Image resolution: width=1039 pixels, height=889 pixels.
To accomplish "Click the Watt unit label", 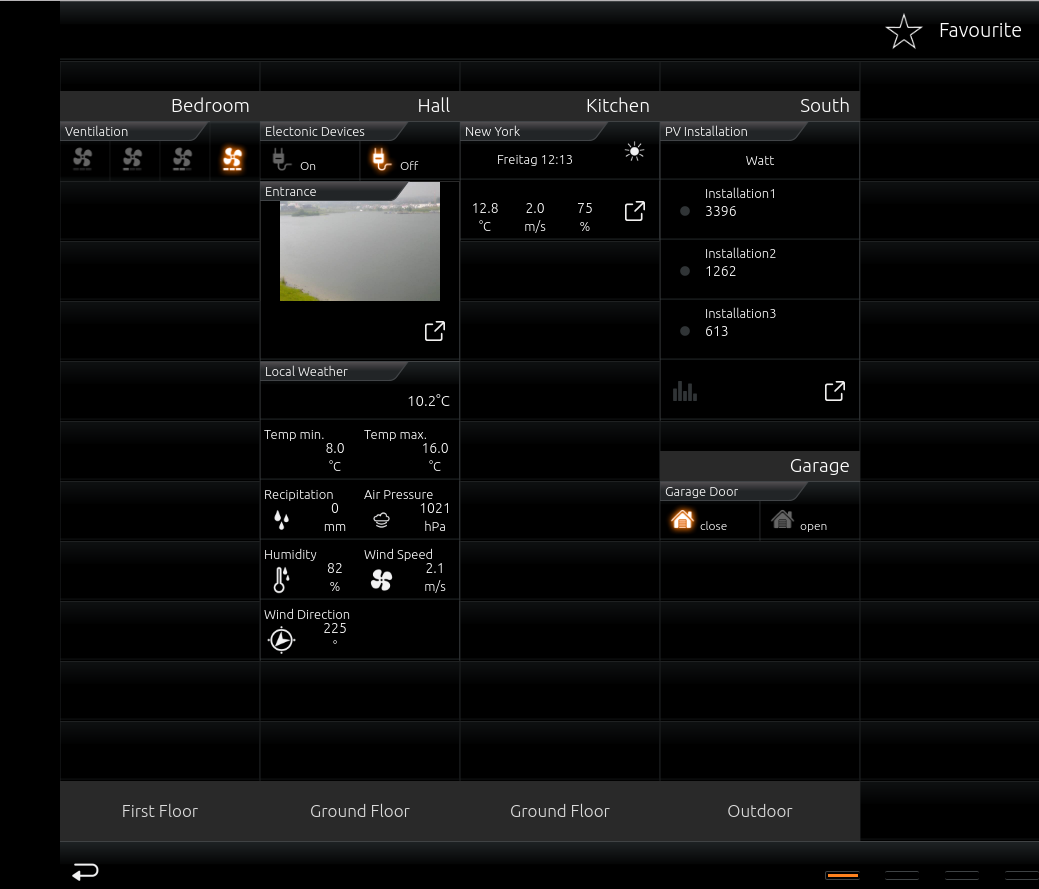I will (759, 160).
